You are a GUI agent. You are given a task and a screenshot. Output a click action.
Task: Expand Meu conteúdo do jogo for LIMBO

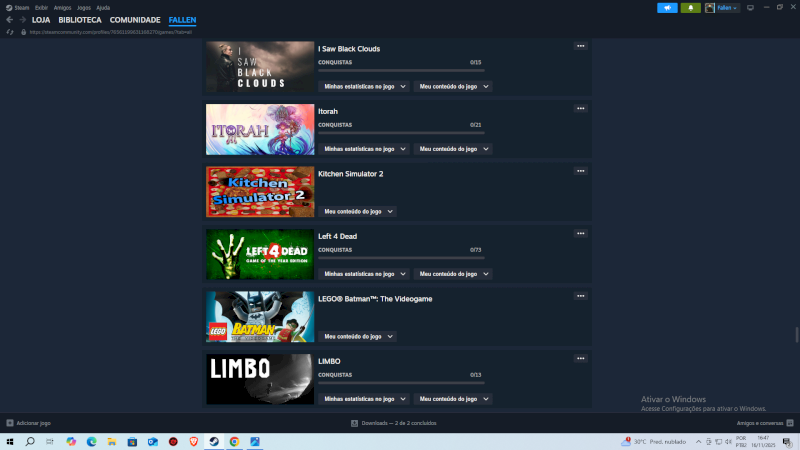453,399
